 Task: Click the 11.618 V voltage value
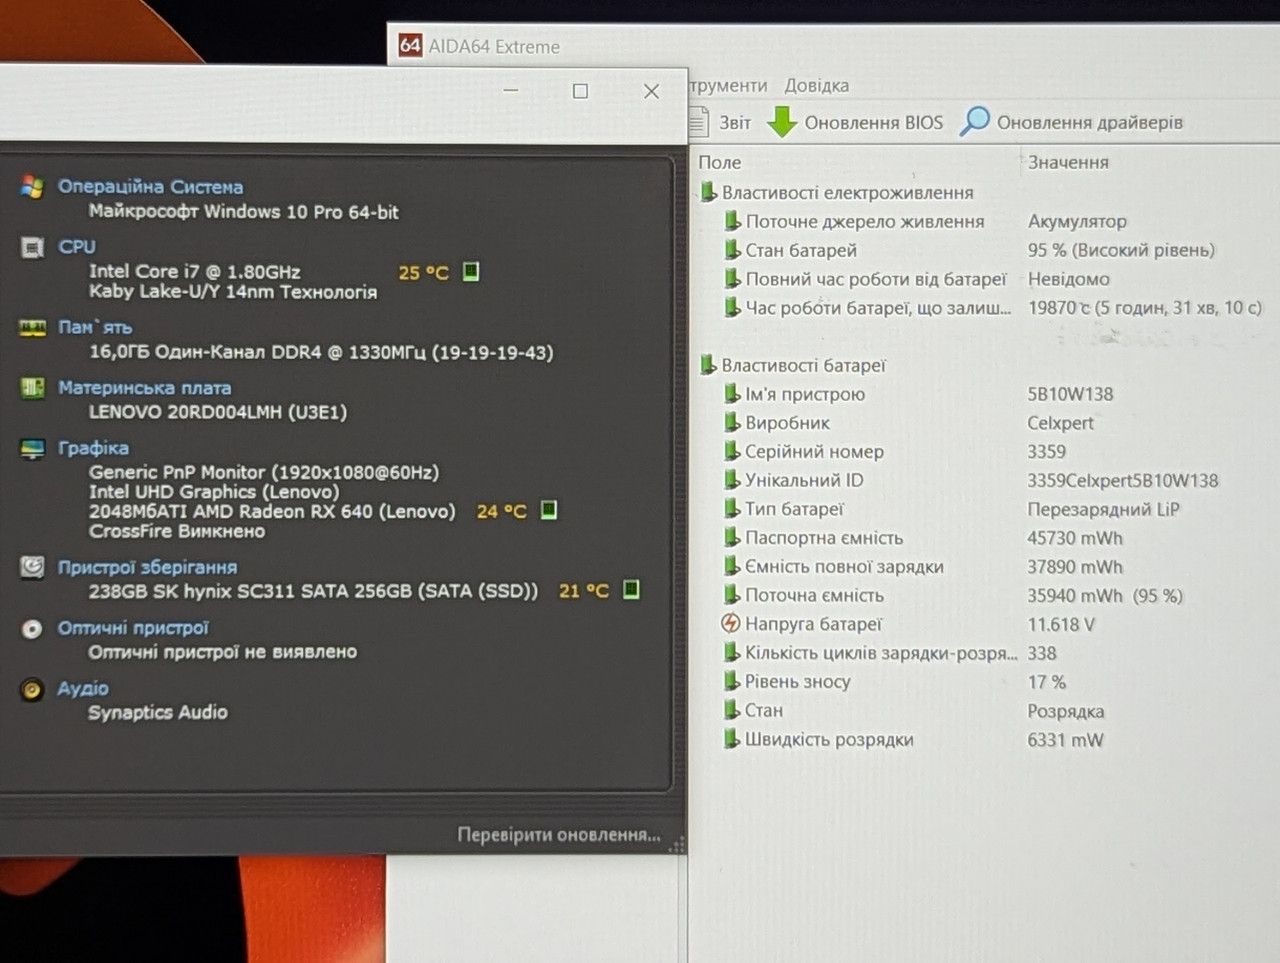pos(1061,625)
